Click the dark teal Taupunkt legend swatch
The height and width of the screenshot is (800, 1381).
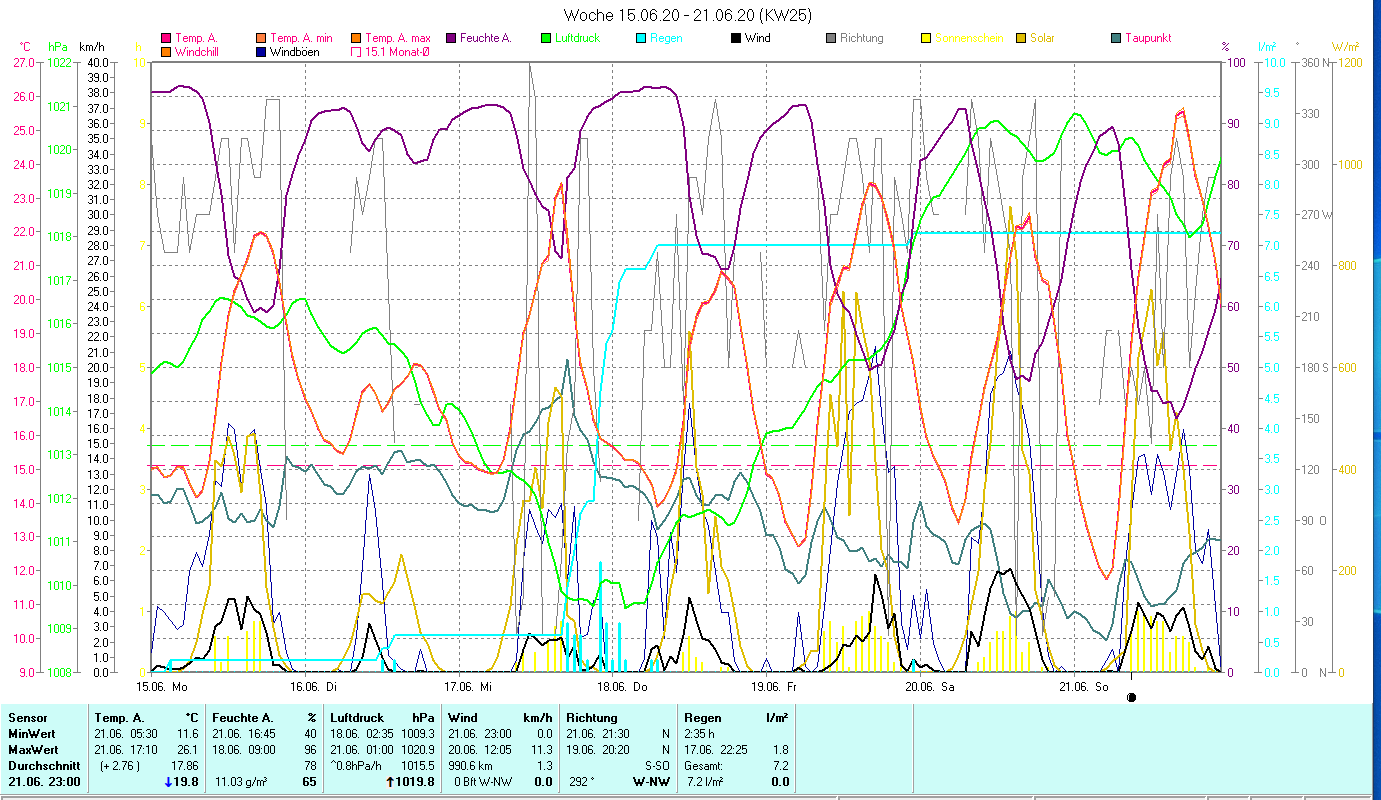click(x=1116, y=38)
